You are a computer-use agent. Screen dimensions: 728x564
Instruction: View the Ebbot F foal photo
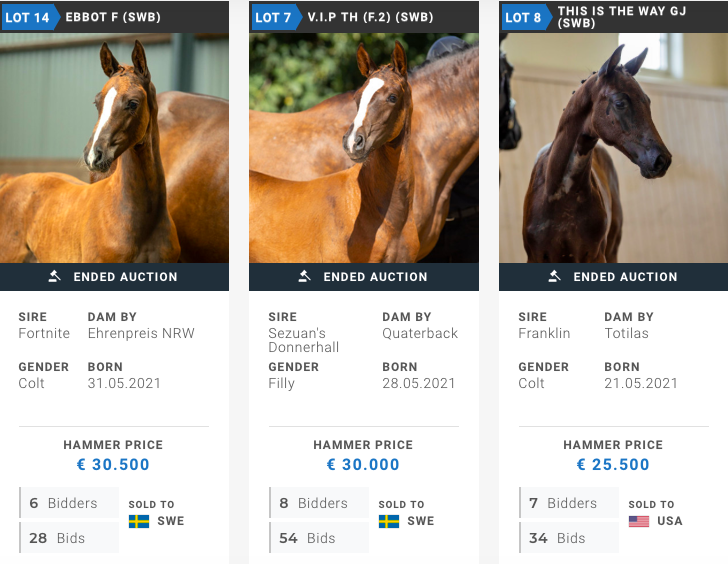(114, 148)
